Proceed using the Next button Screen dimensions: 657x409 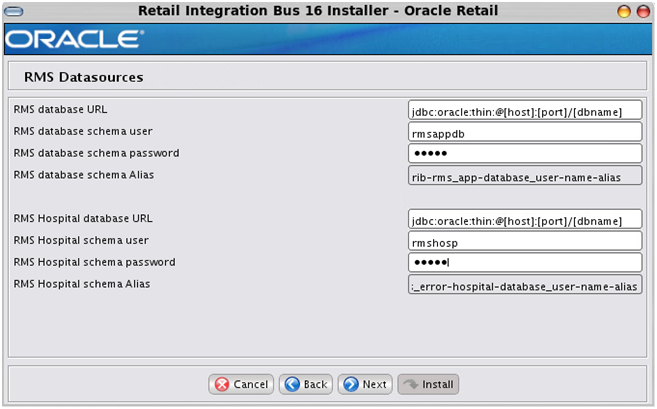365,384
